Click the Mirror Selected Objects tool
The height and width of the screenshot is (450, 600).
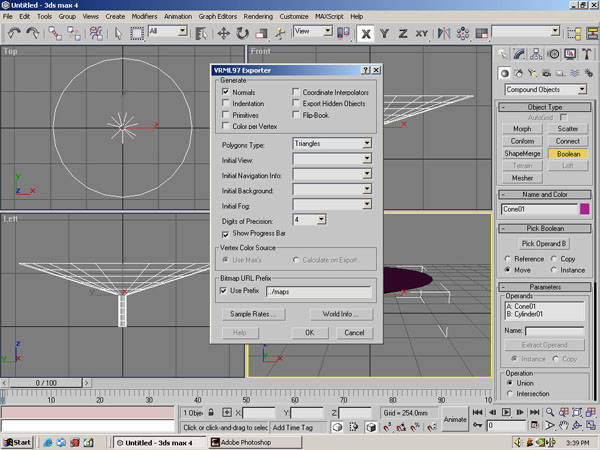pyautogui.click(x=444, y=33)
